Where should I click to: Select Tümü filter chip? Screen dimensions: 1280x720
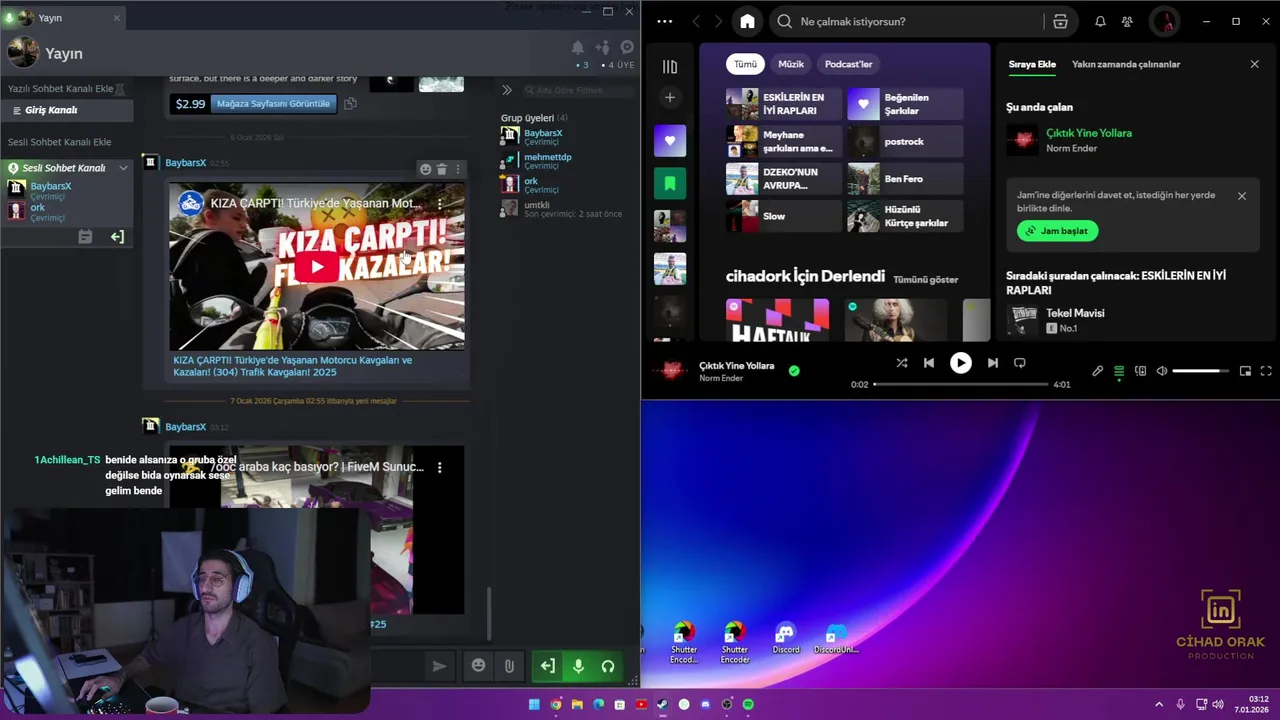tap(746, 64)
